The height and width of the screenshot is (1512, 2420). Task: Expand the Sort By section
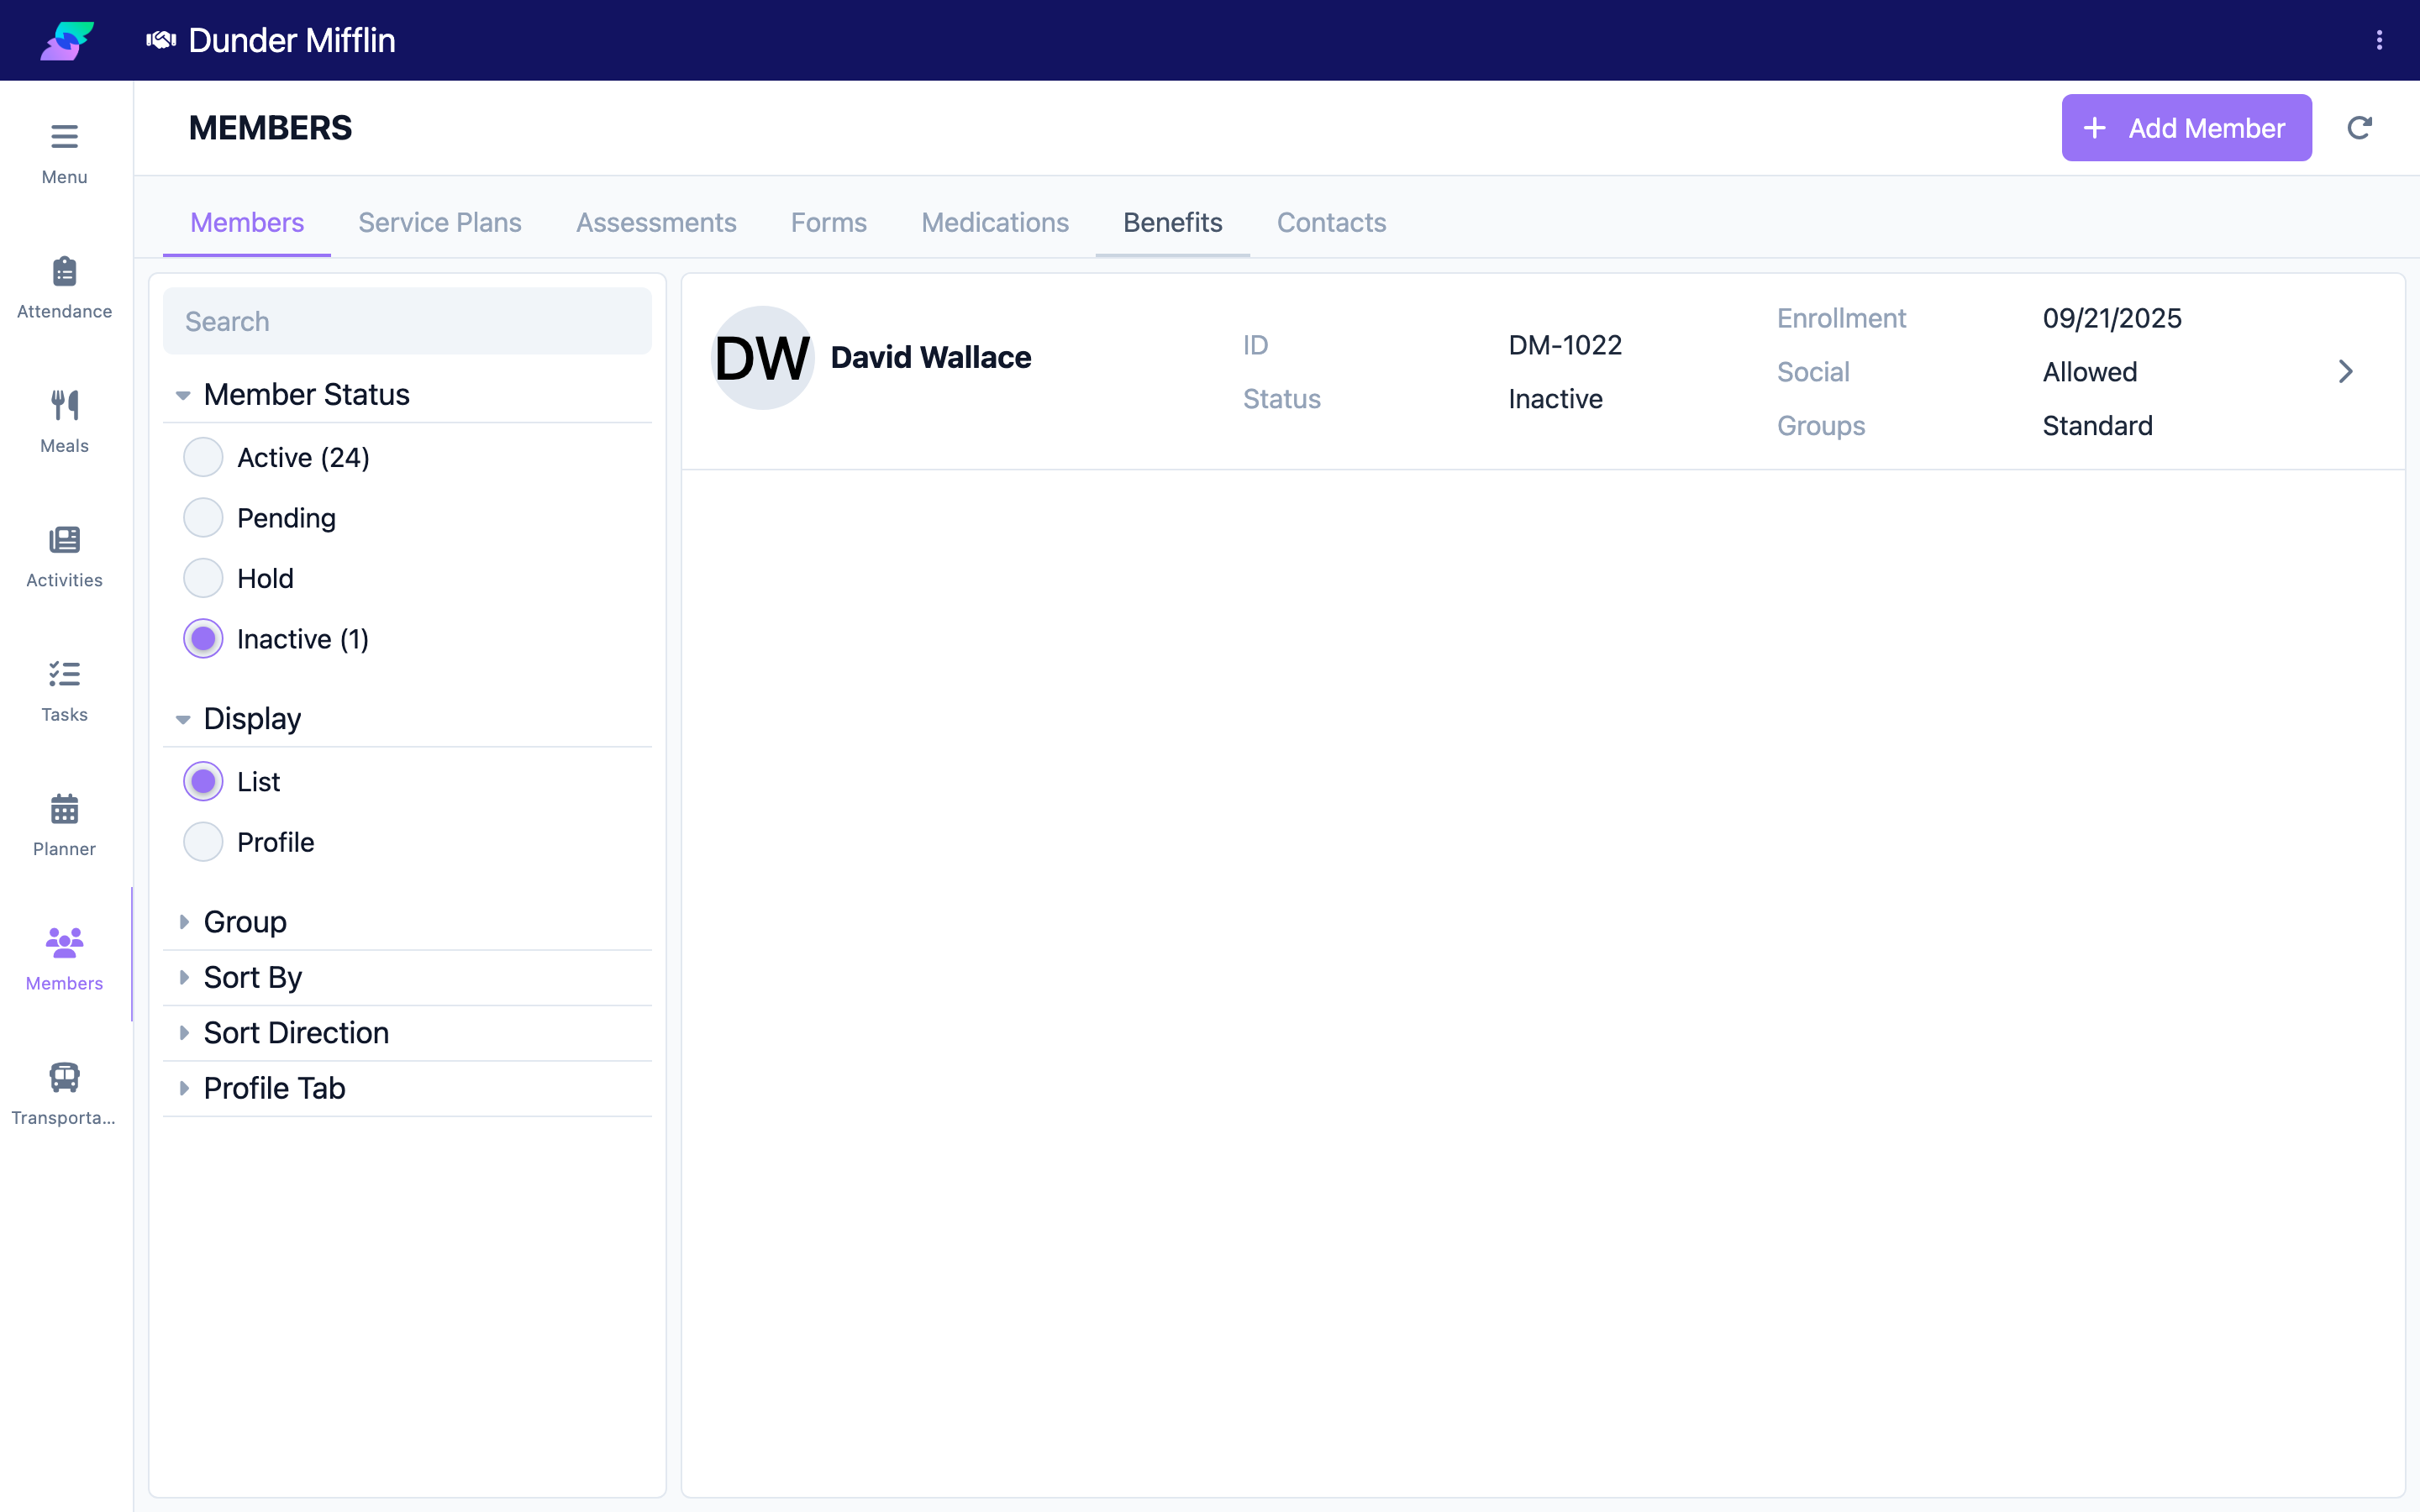point(407,977)
